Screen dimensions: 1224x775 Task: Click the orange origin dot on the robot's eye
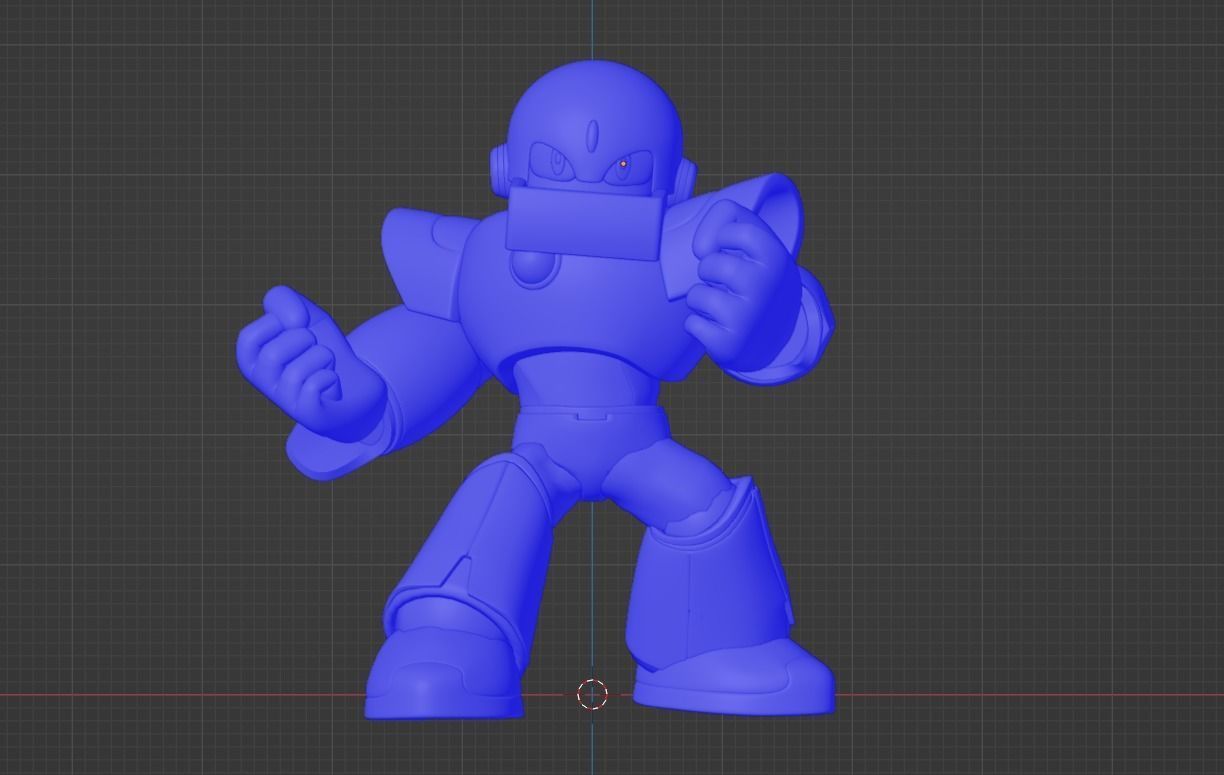tap(623, 164)
